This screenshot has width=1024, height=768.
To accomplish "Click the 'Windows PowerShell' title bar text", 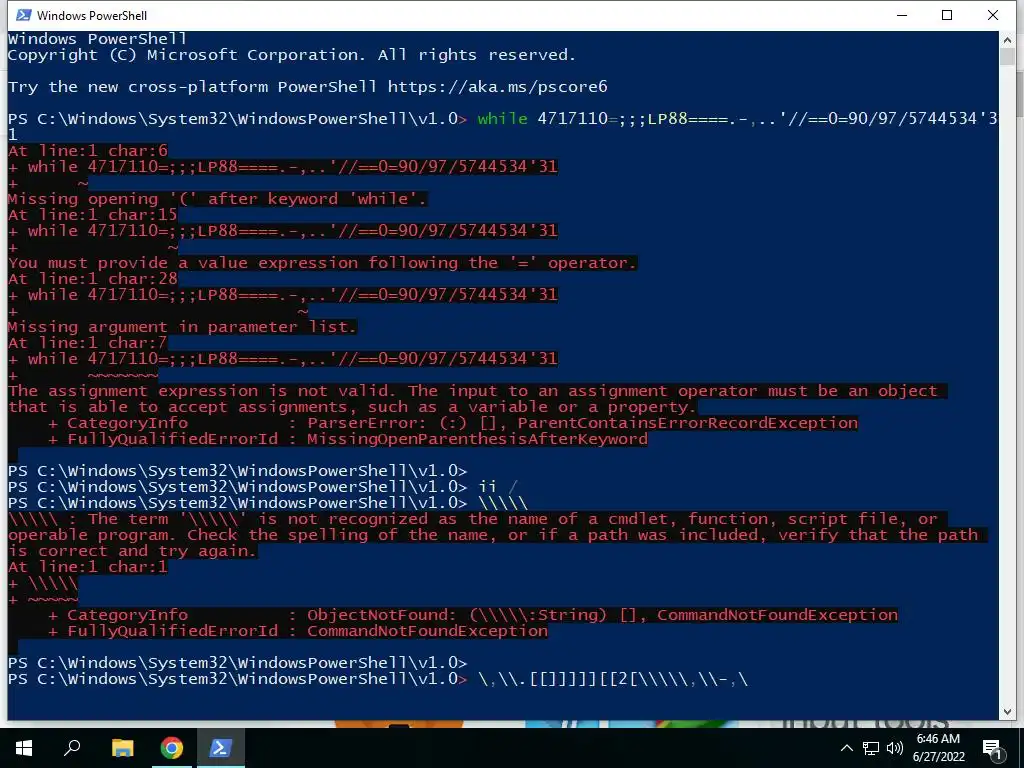I will pyautogui.click(x=91, y=15).
